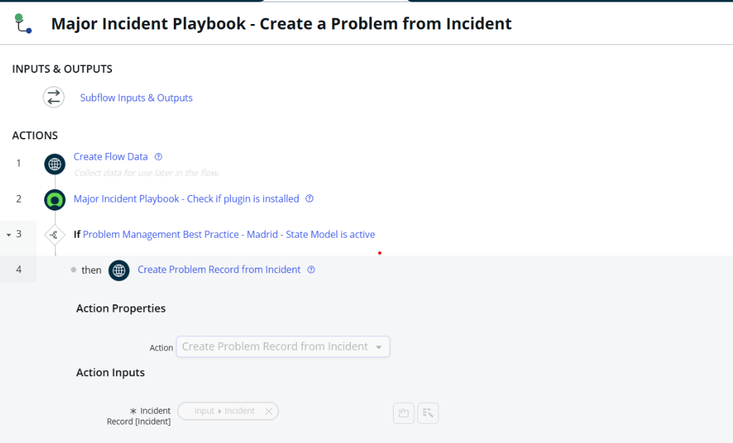Click the subflow icon beside the playbook title

pyautogui.click(x=23, y=23)
